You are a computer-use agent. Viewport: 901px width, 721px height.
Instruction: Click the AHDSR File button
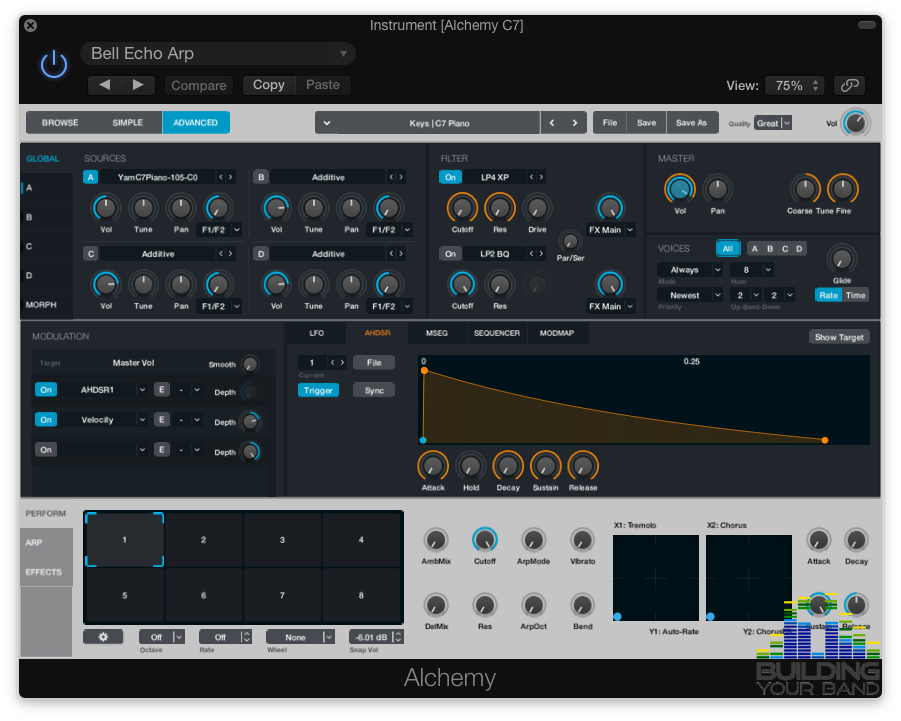[x=374, y=363]
